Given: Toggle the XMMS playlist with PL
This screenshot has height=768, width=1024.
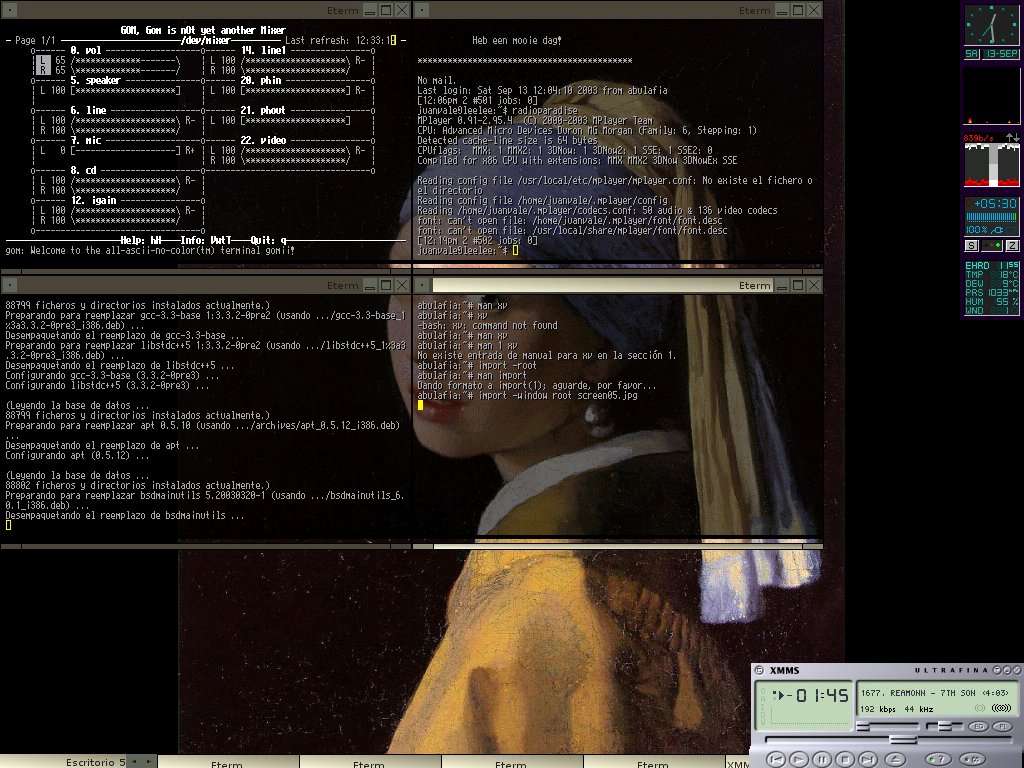Looking at the screenshot, I should coord(1002,726).
